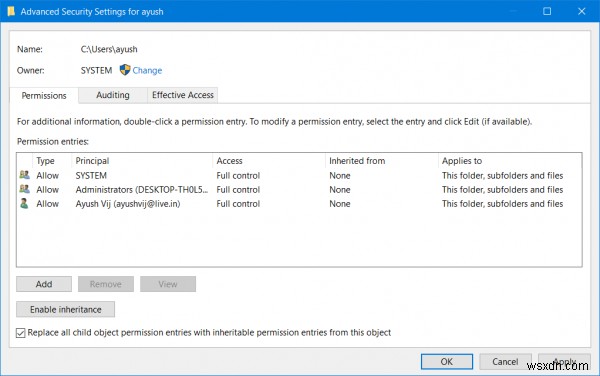This screenshot has width=600, height=376.
Task: Click the Allow type of the Administrators row
Action: point(47,190)
